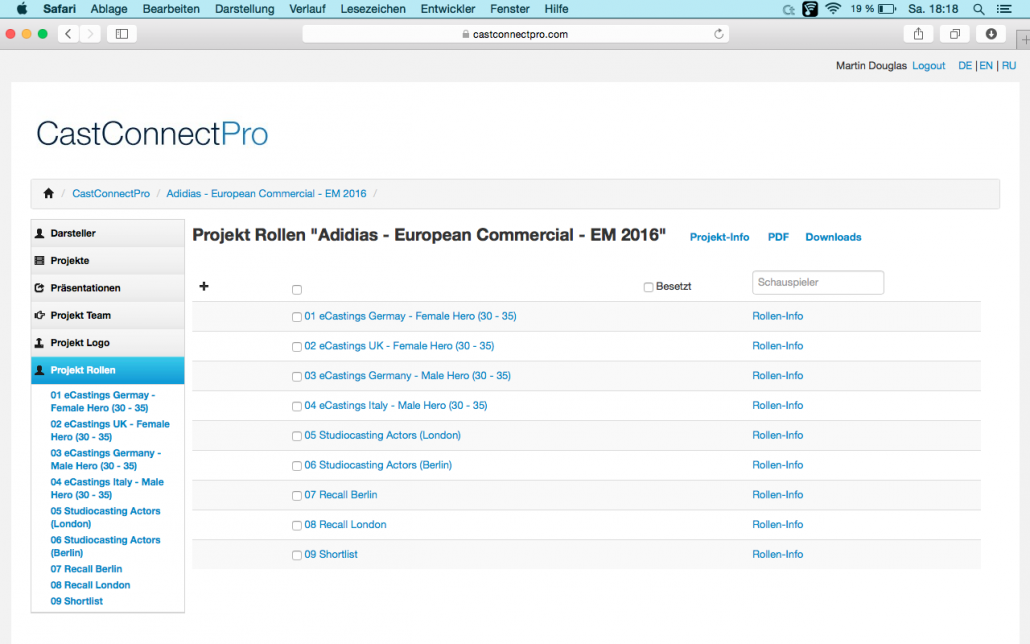Click the Projekt-Info link

point(719,237)
